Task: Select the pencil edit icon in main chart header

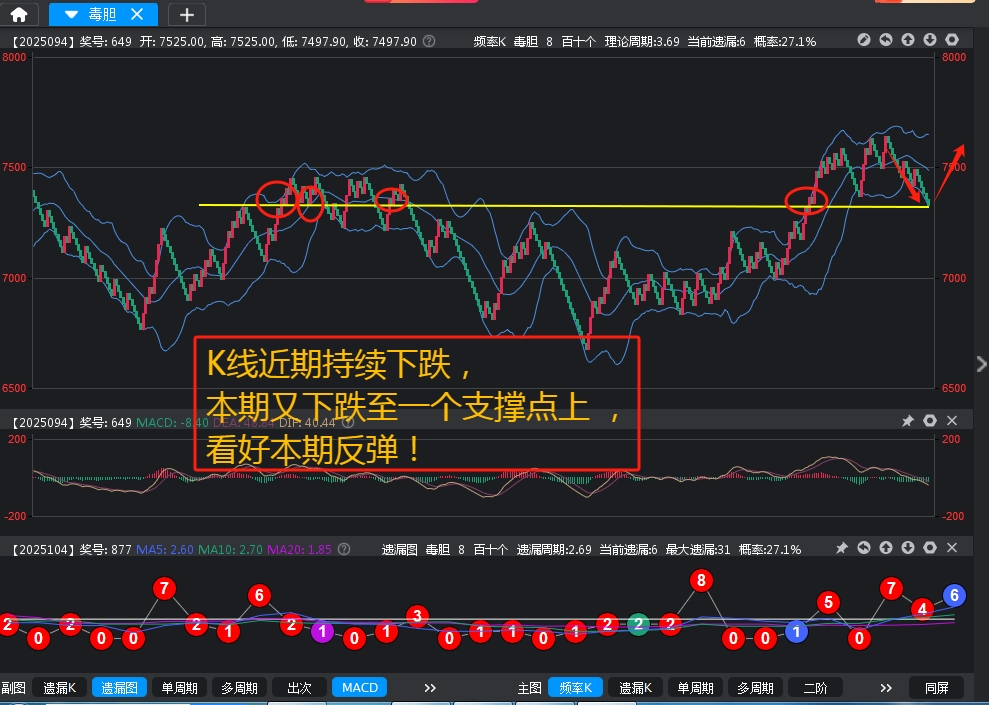Action: [864, 40]
